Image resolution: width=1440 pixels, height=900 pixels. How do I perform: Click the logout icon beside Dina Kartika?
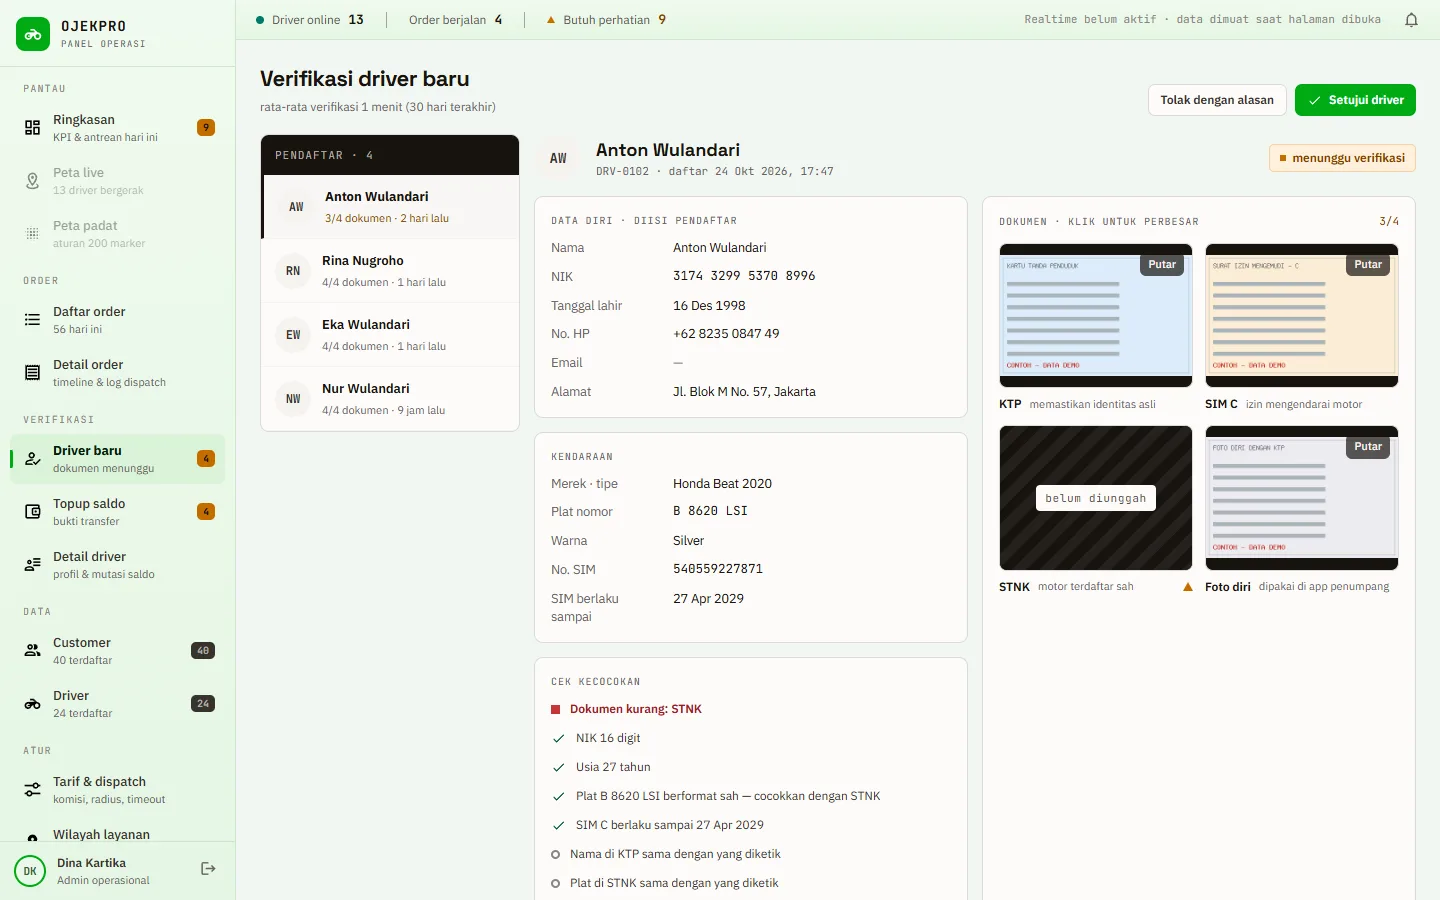click(x=208, y=869)
